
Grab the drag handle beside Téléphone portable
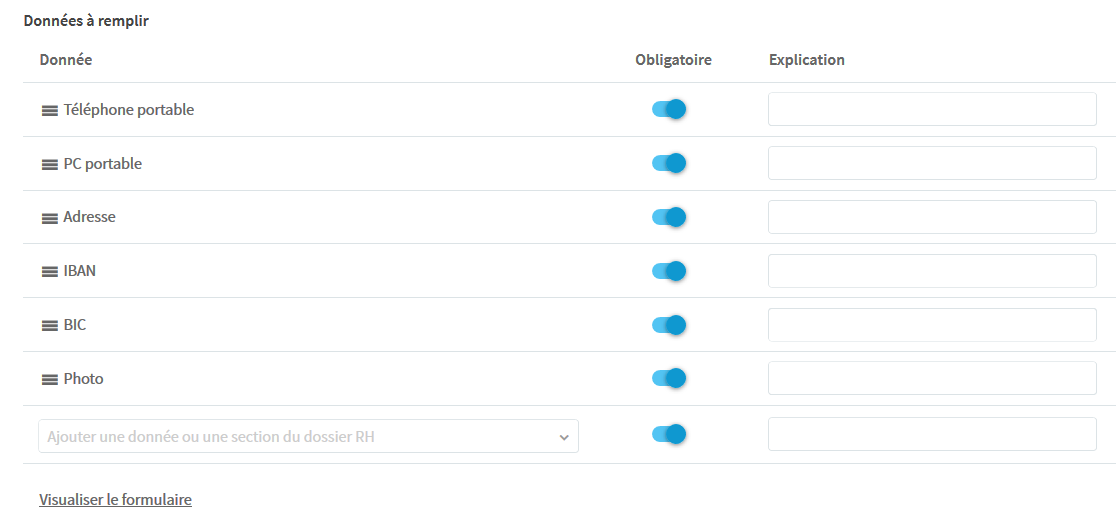pos(49,110)
